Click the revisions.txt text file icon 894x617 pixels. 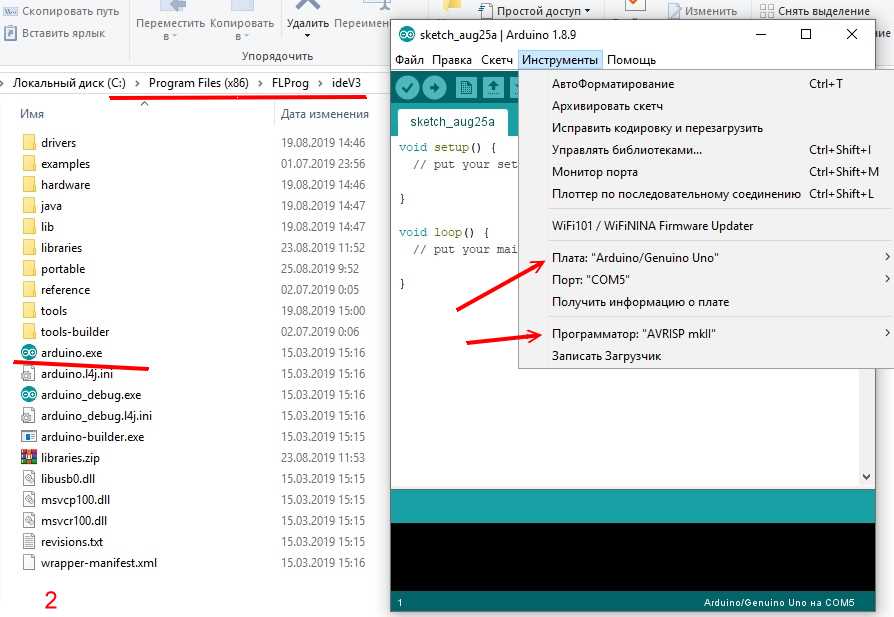tap(29, 542)
